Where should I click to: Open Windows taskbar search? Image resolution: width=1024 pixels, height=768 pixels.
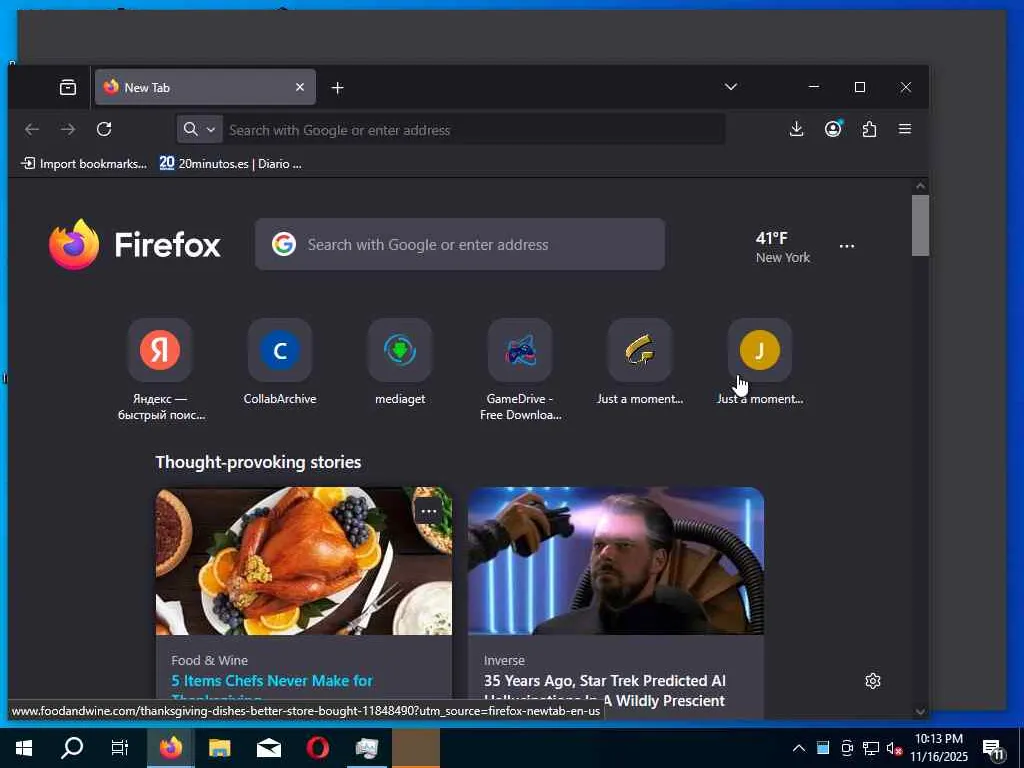coord(72,748)
